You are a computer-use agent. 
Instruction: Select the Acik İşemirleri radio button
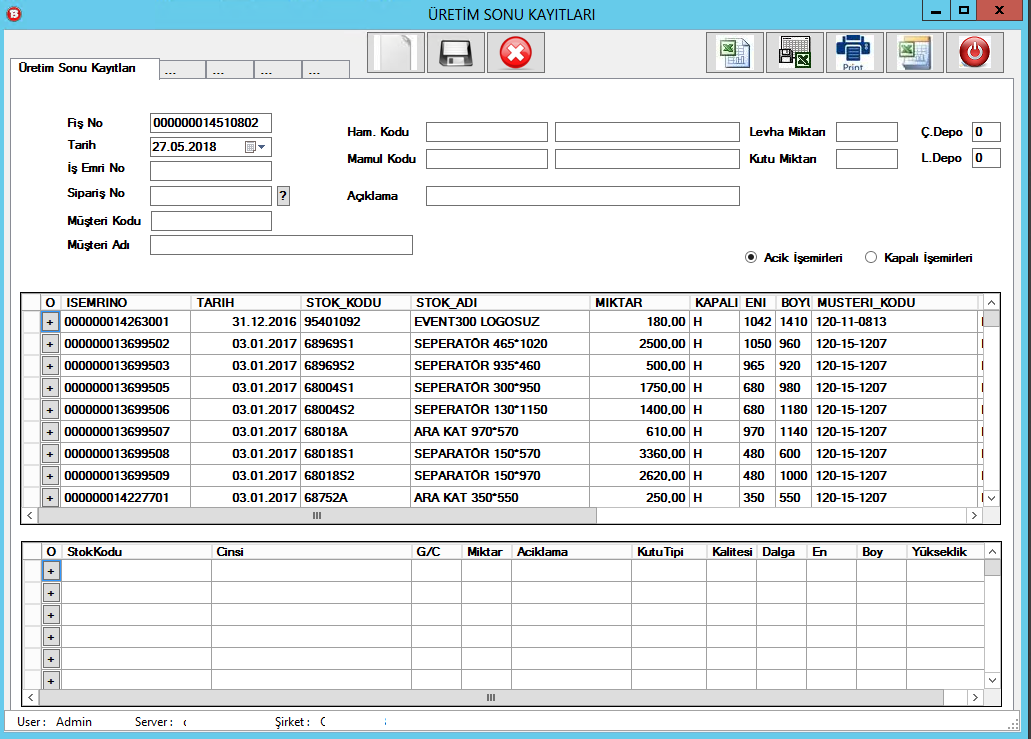point(751,257)
